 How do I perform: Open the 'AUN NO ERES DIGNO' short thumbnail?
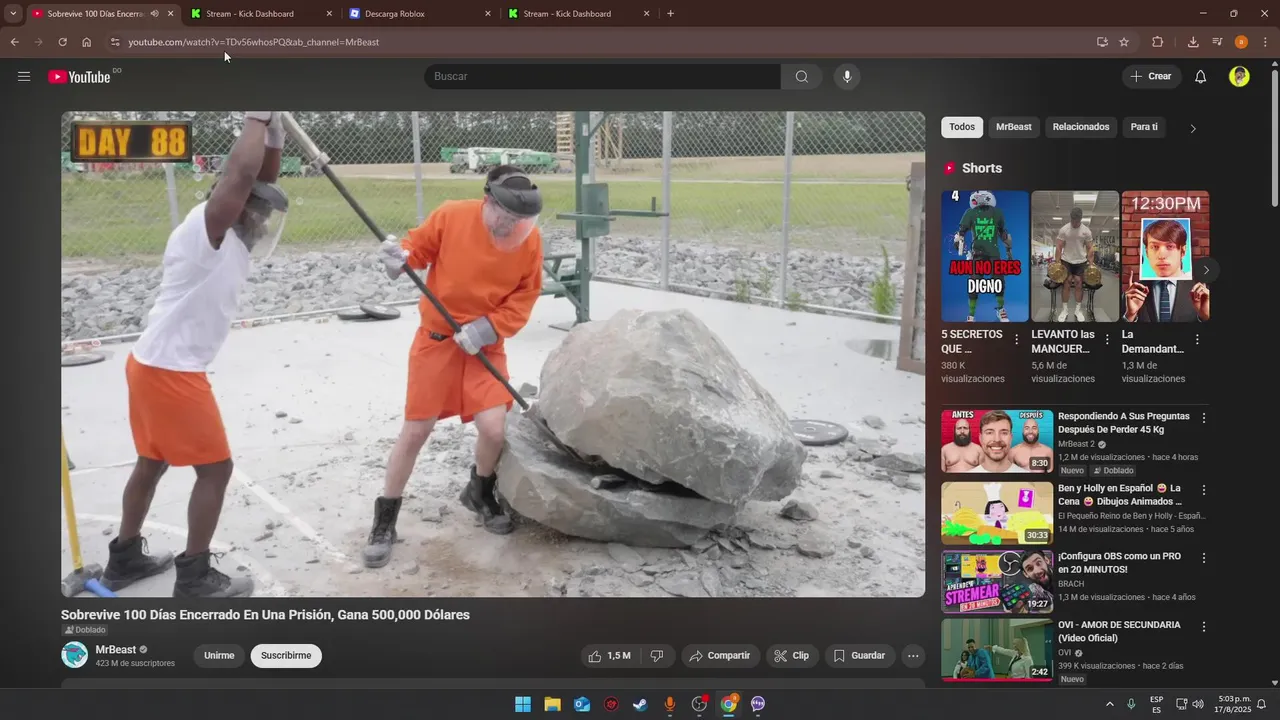click(x=985, y=256)
